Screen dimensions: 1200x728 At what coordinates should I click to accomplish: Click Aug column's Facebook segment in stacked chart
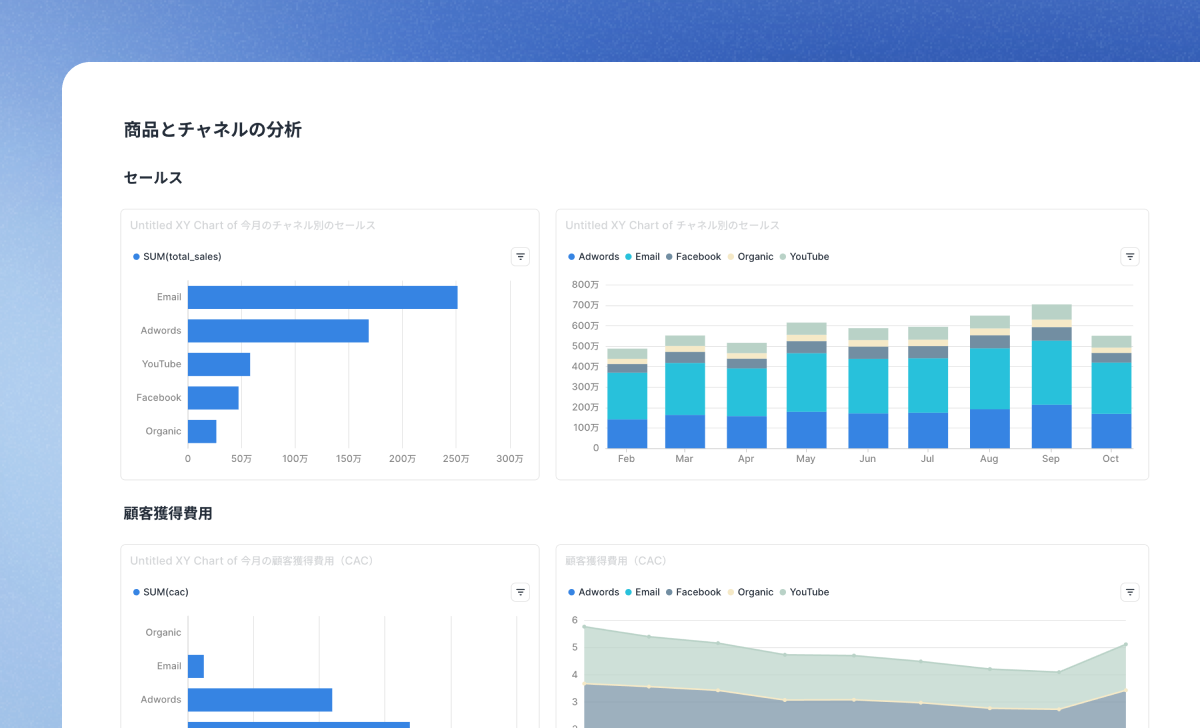pos(989,342)
